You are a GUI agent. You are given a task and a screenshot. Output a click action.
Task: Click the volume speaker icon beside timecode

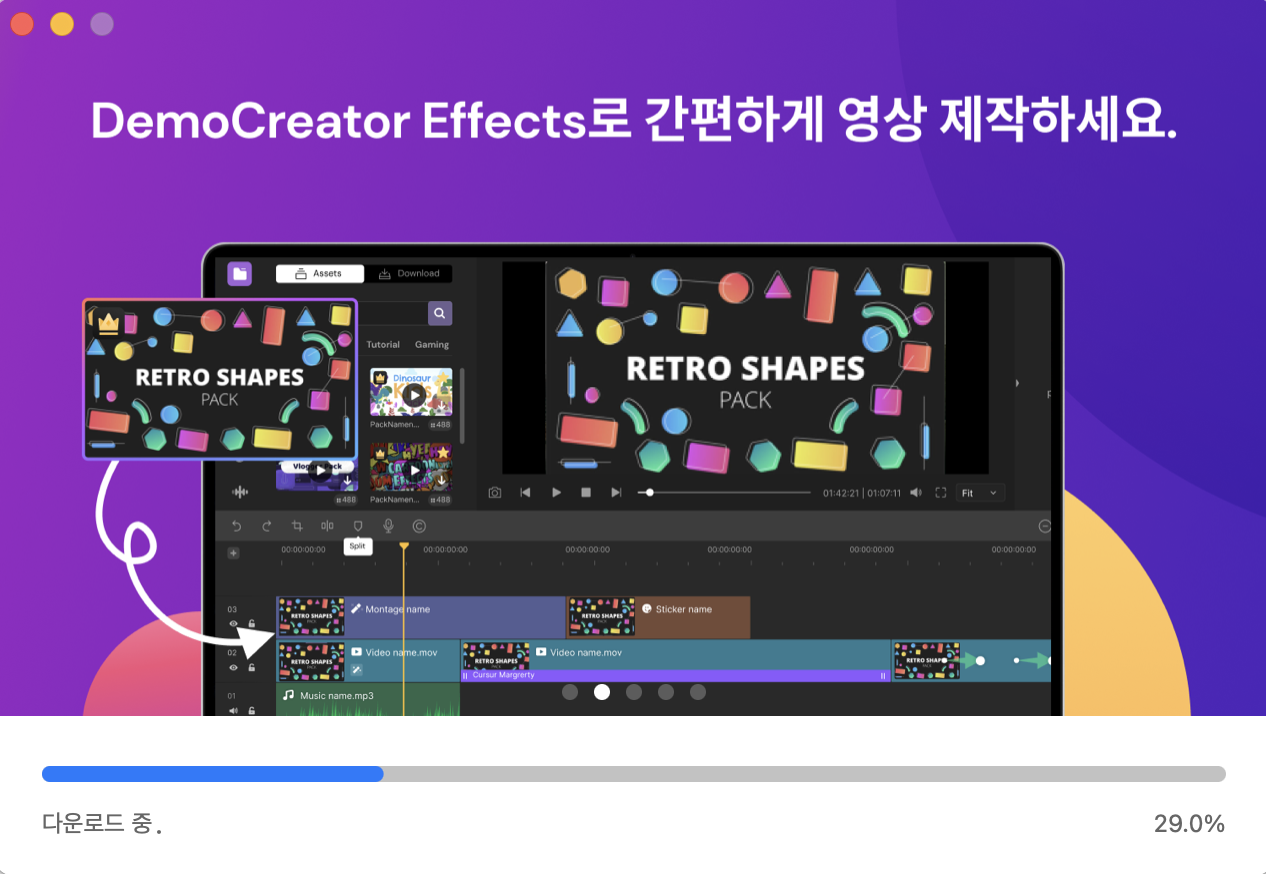tap(915, 493)
